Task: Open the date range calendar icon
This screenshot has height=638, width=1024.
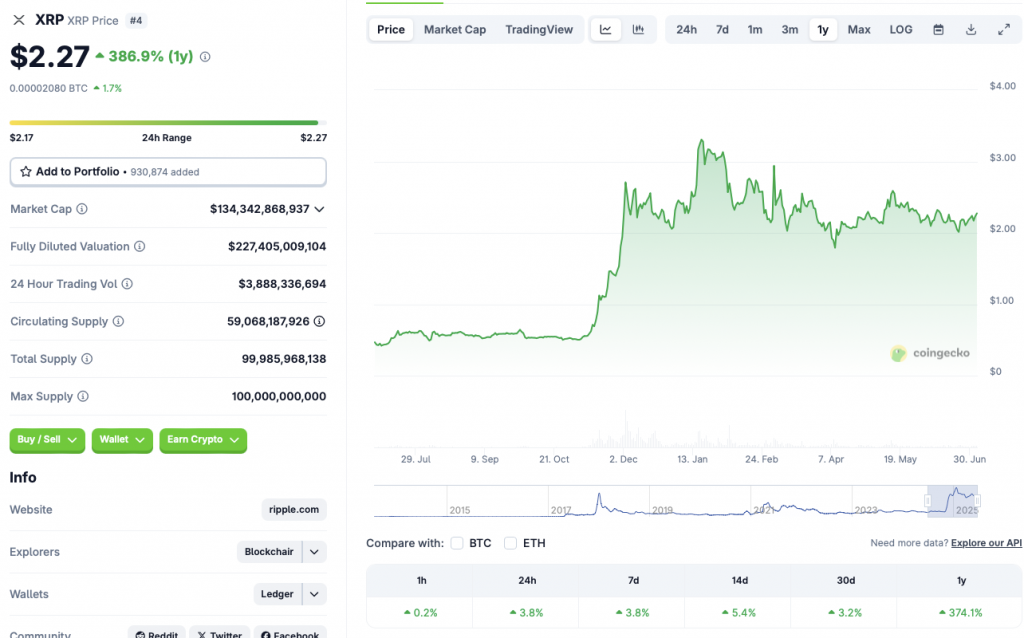Action: point(938,29)
